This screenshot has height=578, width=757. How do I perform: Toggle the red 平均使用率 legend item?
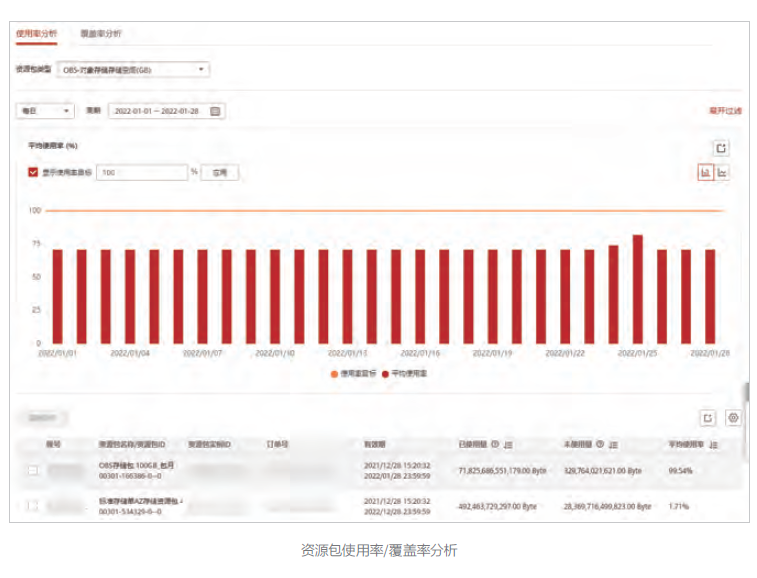click(x=405, y=373)
